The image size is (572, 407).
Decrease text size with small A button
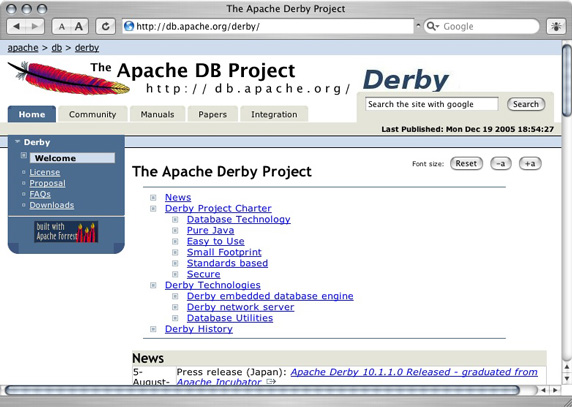(x=61, y=27)
